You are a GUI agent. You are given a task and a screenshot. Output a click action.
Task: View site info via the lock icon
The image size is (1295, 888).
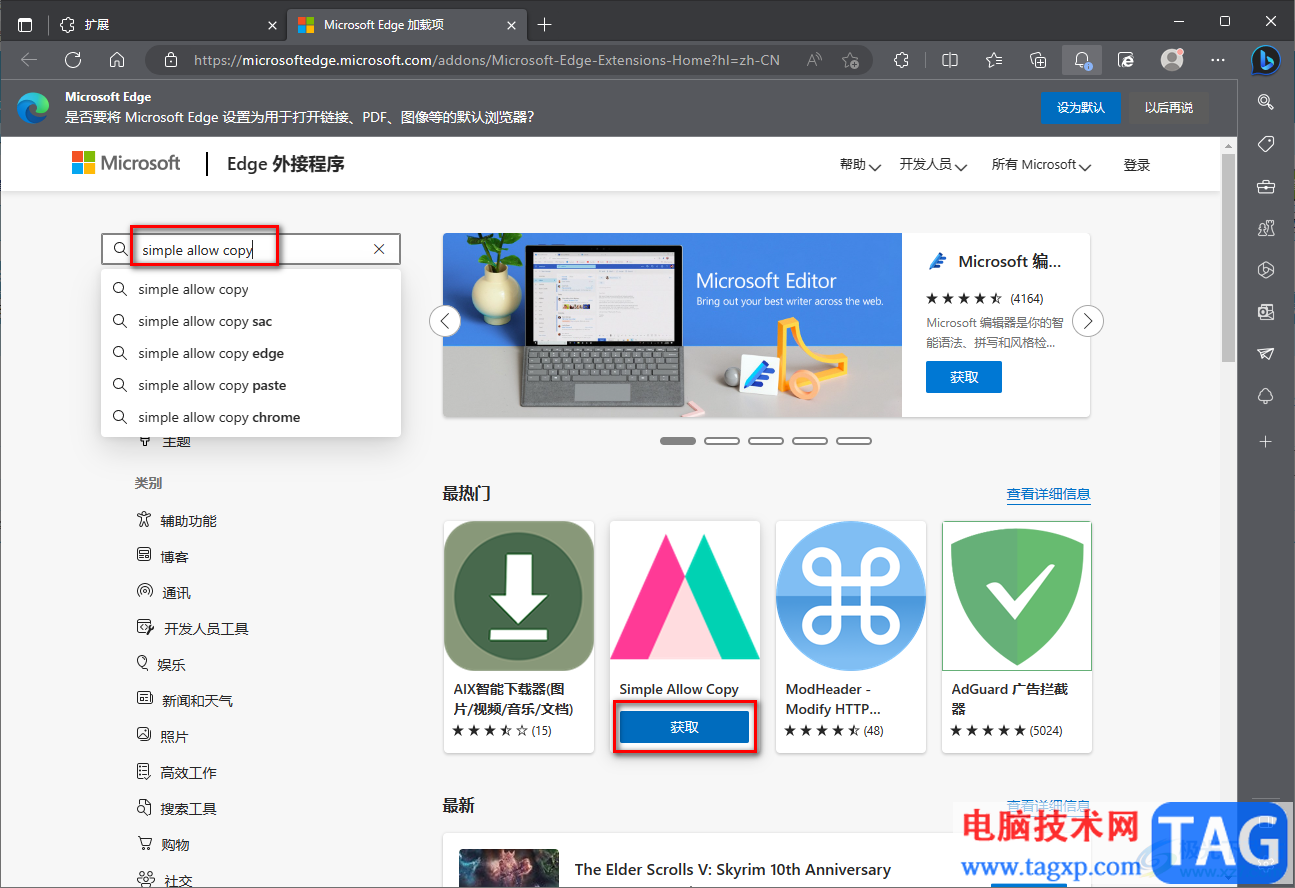170,60
